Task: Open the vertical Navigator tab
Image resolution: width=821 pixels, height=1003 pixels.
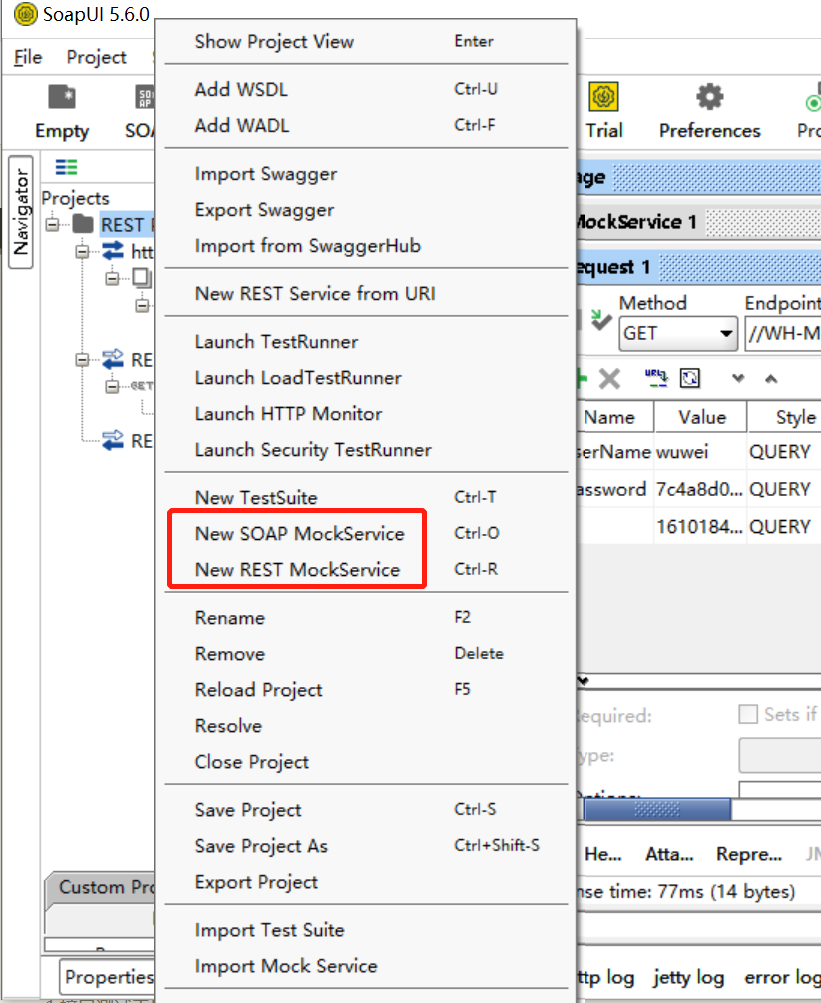Action: click(20, 212)
